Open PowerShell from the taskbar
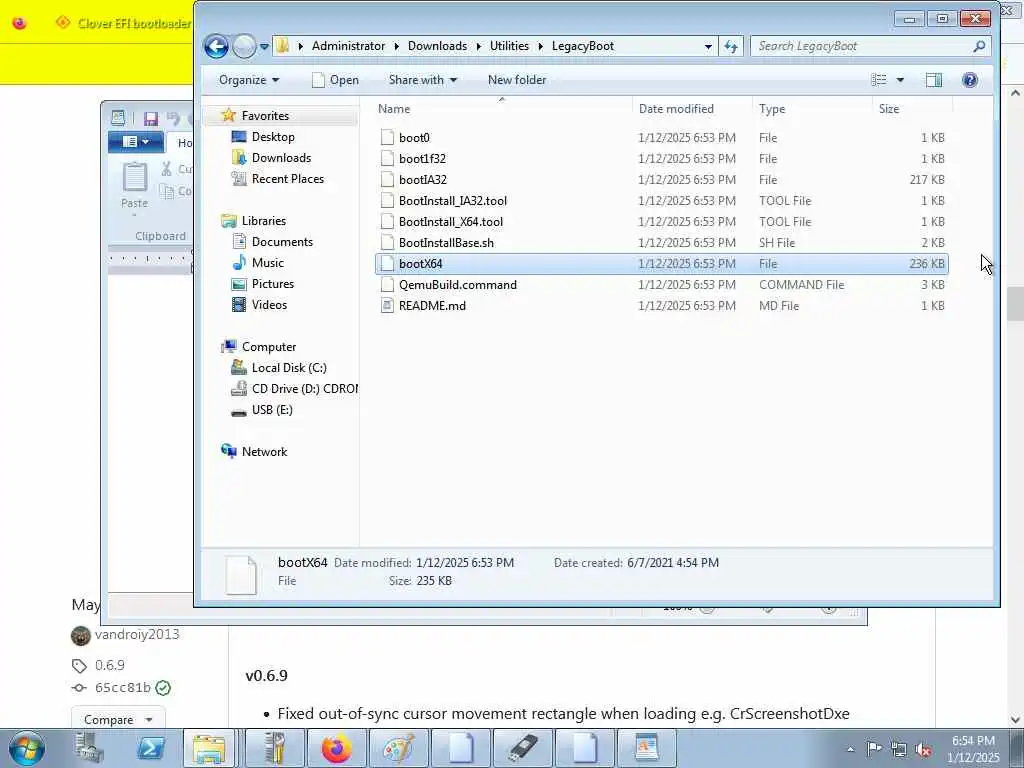This screenshot has height=768, width=1024. 151,748
